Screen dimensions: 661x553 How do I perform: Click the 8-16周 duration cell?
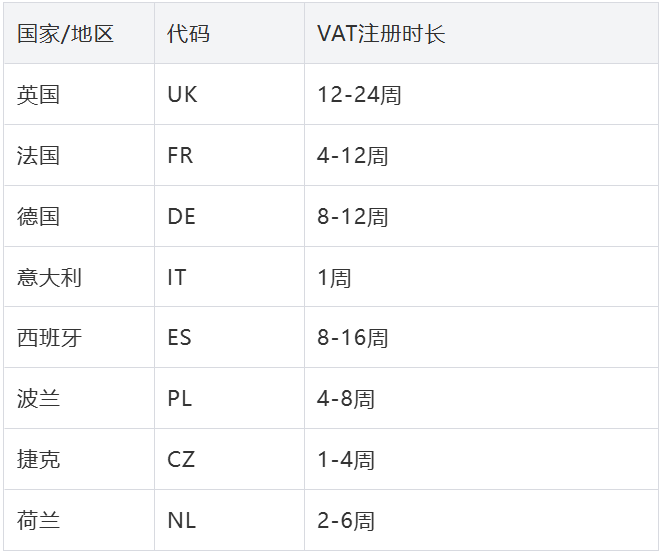pyautogui.click(x=353, y=338)
